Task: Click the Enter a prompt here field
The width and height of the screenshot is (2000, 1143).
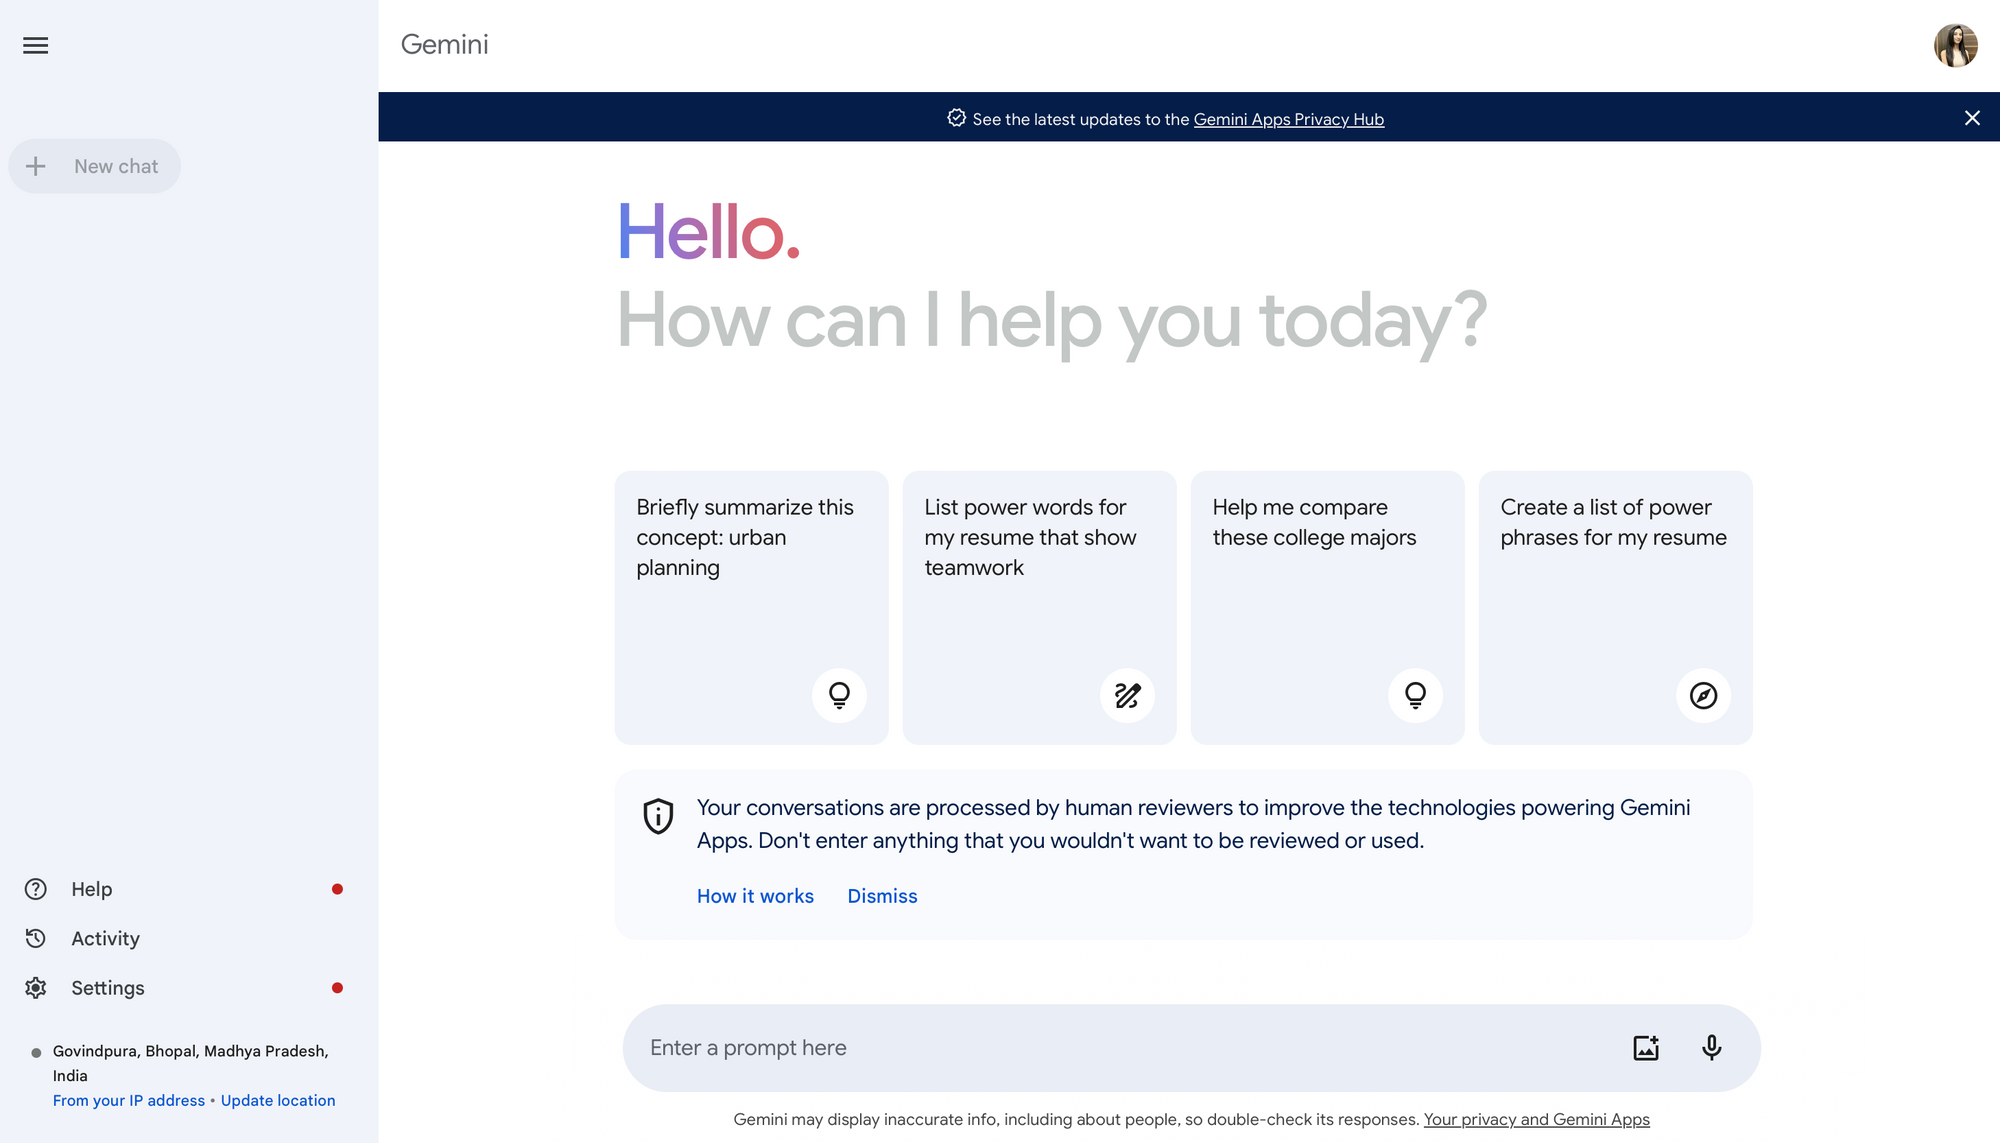Action: click(x=1100, y=1047)
